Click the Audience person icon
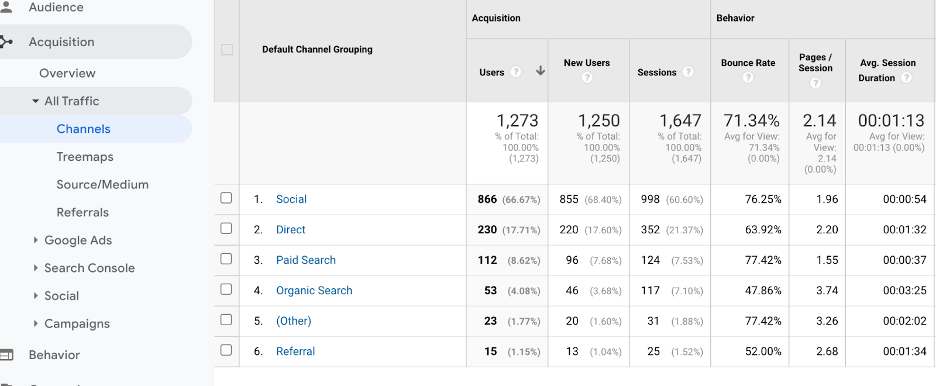This screenshot has height=386, width=936. click(x=6, y=7)
